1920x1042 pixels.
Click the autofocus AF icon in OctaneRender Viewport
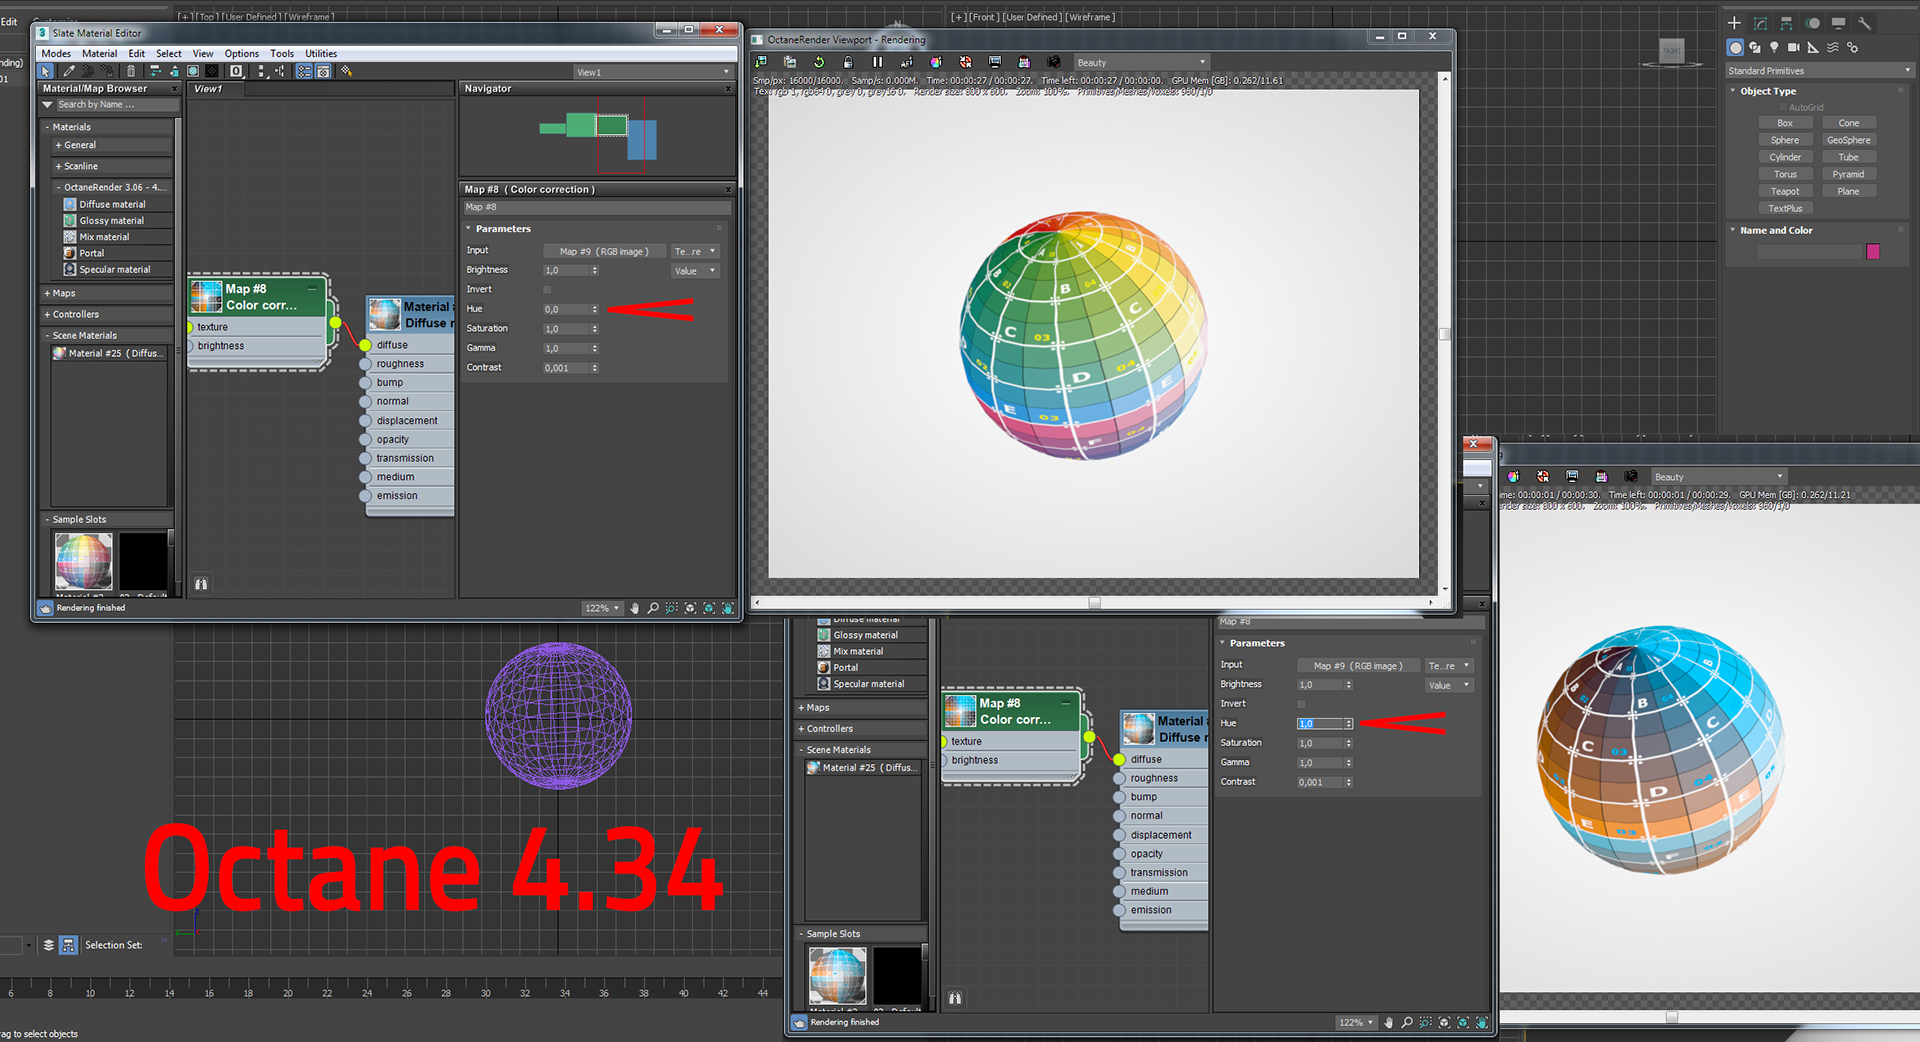coord(907,62)
